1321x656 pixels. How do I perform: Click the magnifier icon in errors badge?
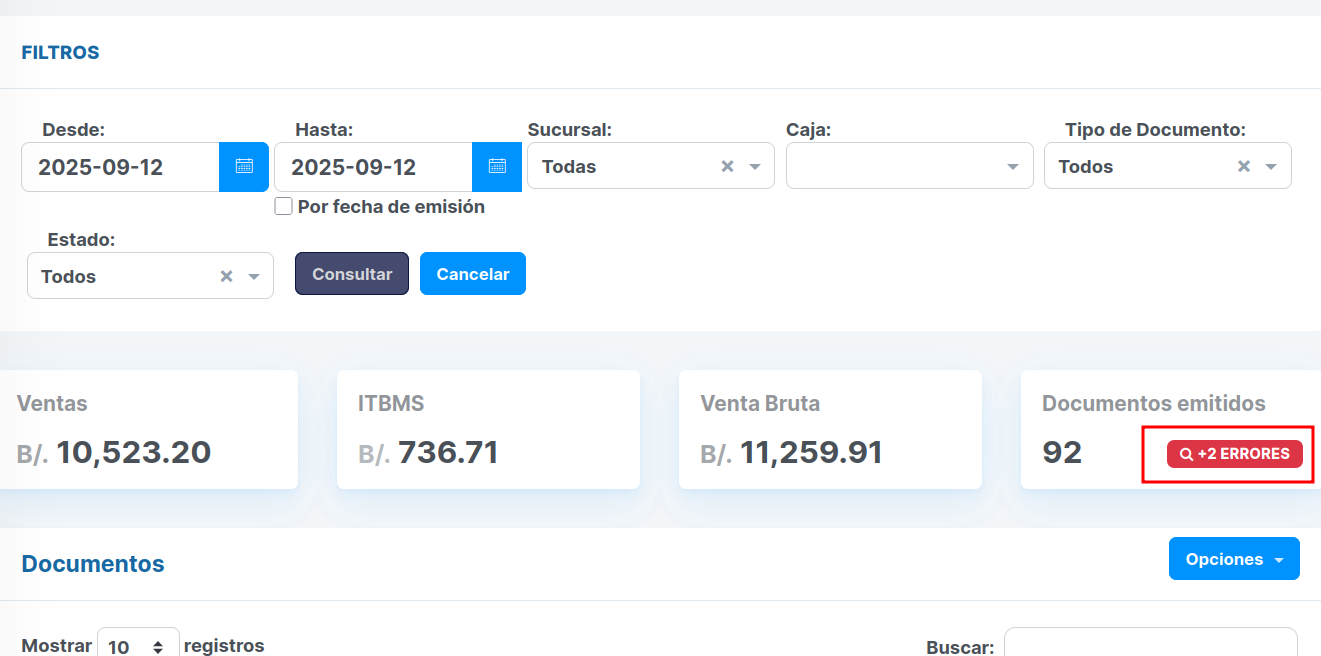1186,454
